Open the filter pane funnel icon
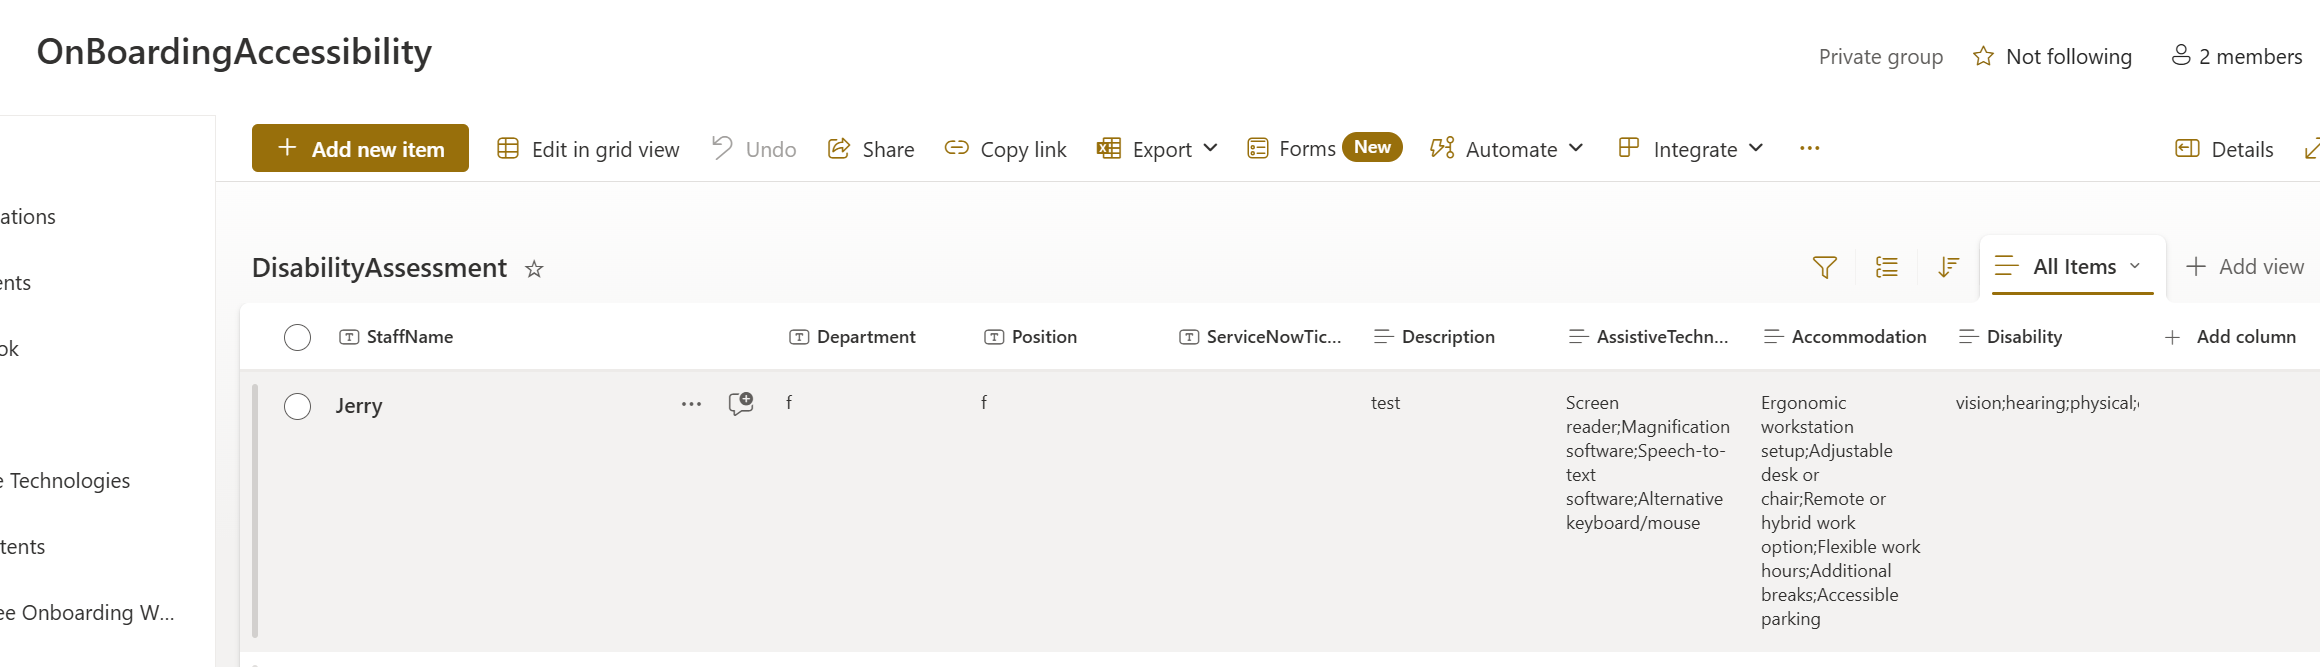 [x=1824, y=267]
